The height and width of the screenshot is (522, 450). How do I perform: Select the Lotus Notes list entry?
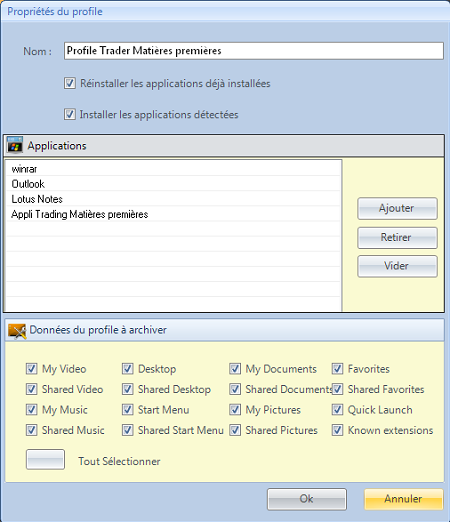pos(173,199)
